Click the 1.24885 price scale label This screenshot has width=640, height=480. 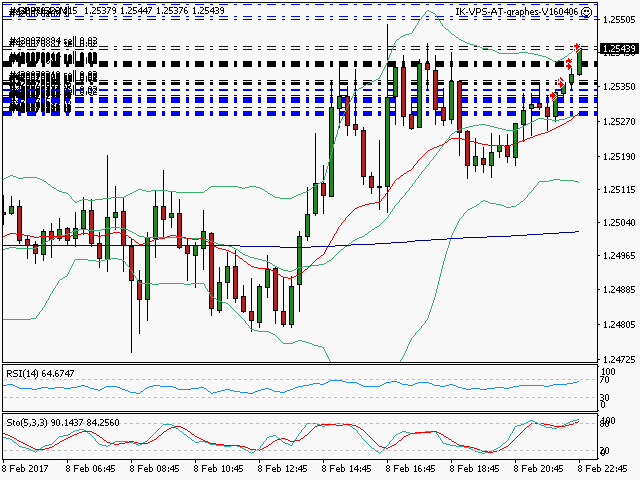click(x=619, y=289)
